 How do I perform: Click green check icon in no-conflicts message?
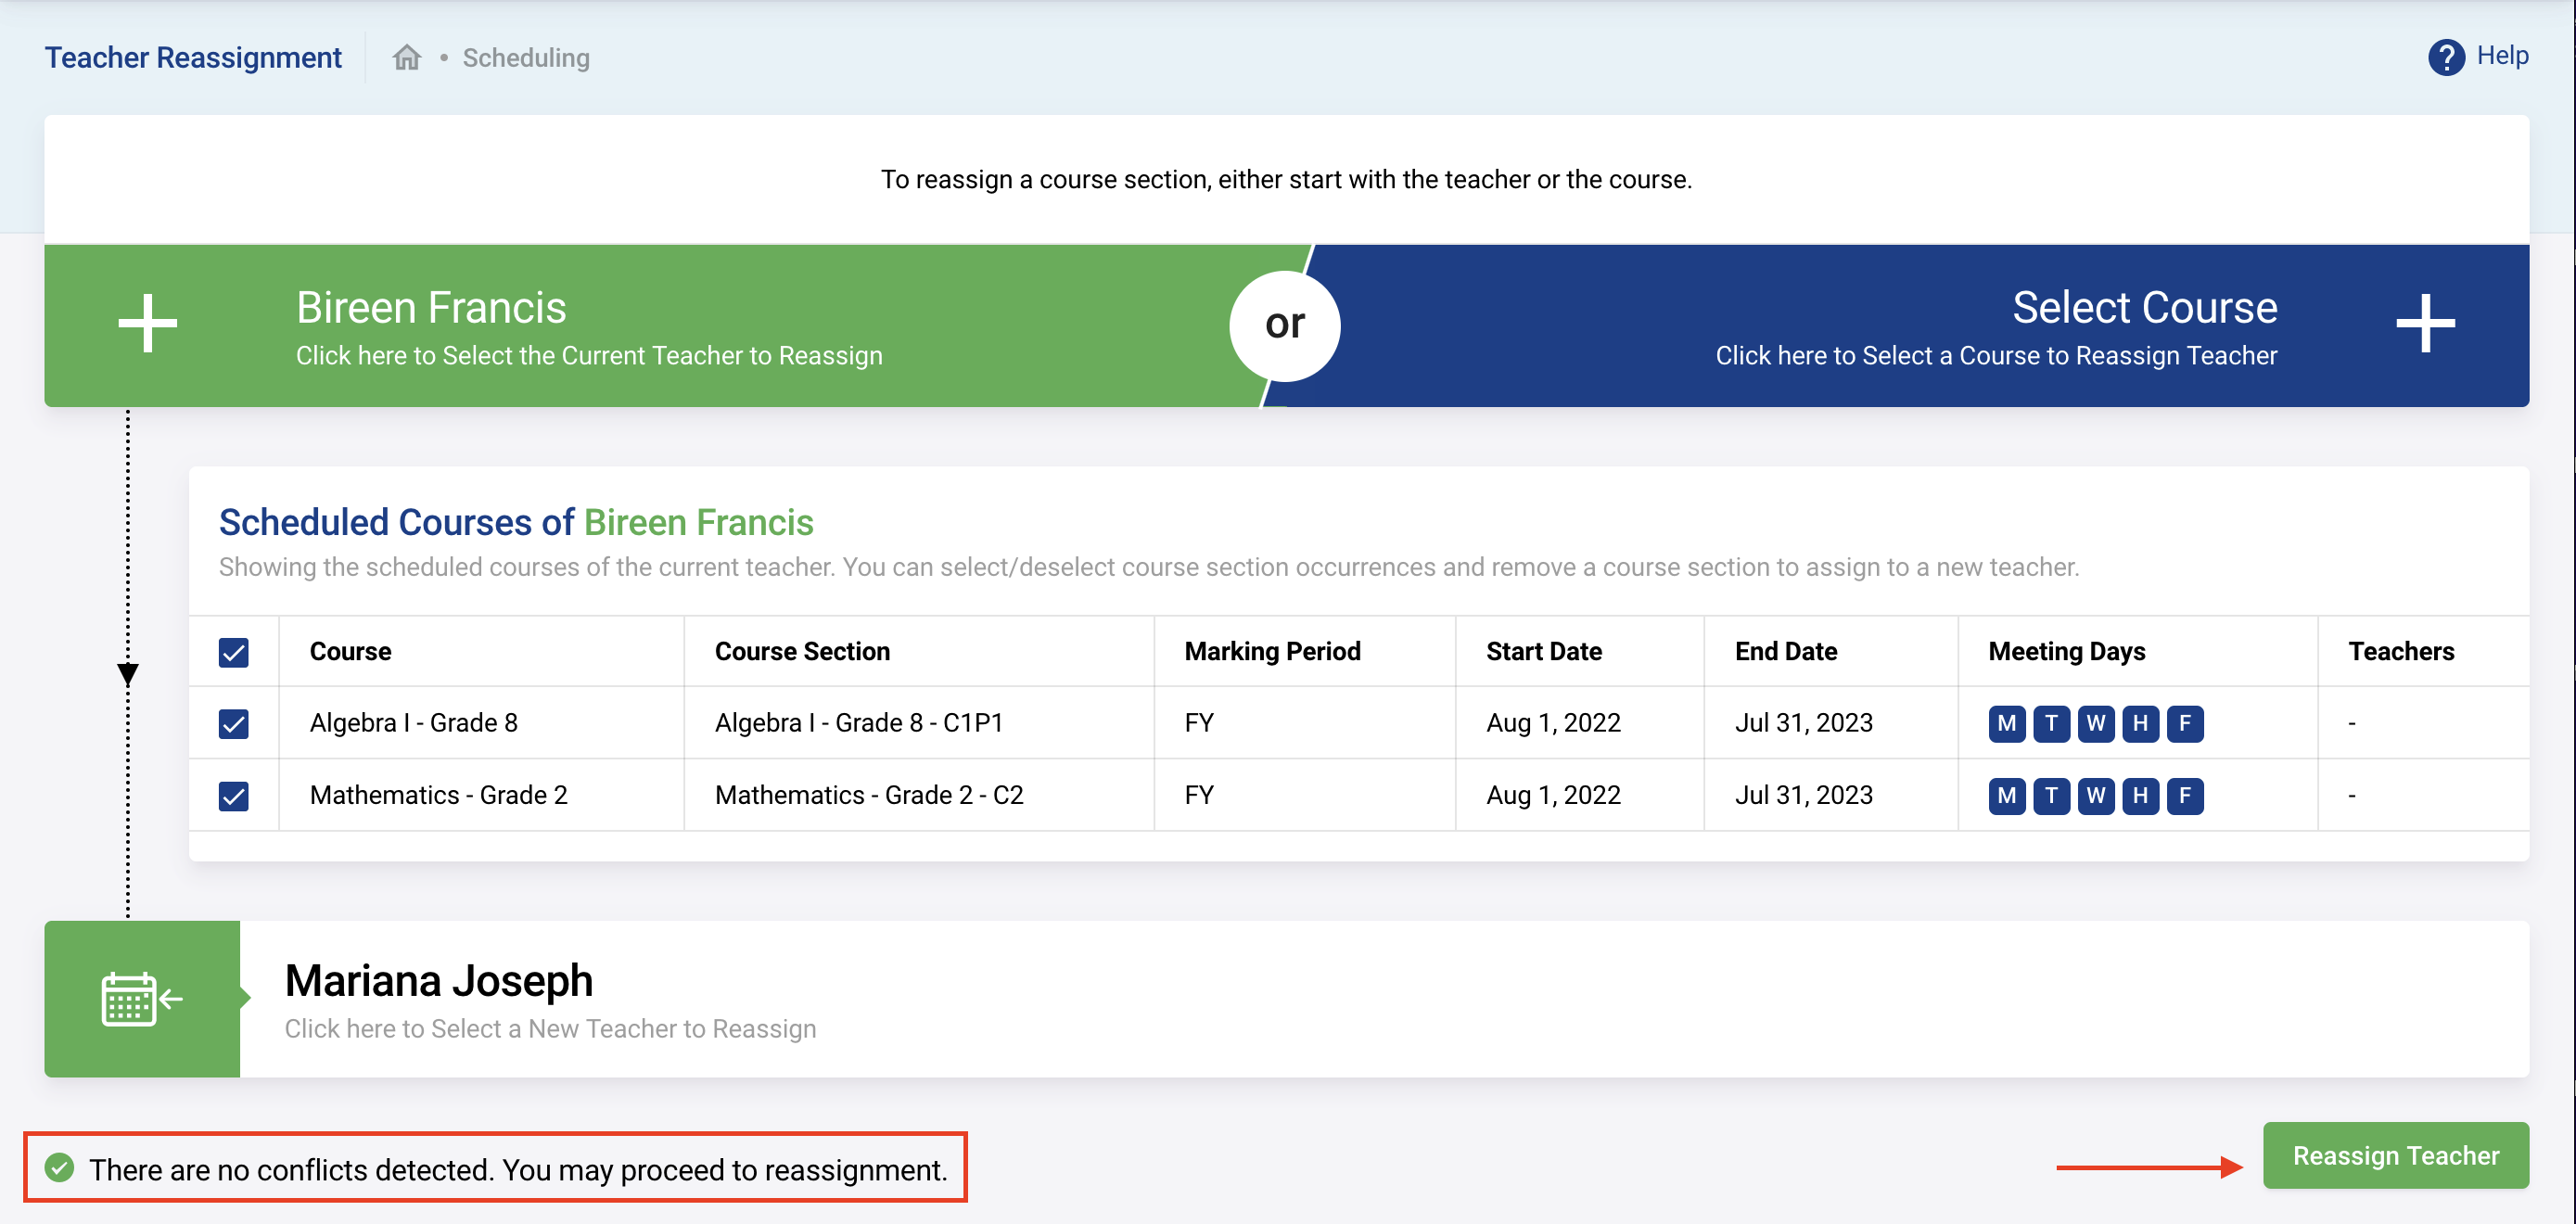point(60,1168)
